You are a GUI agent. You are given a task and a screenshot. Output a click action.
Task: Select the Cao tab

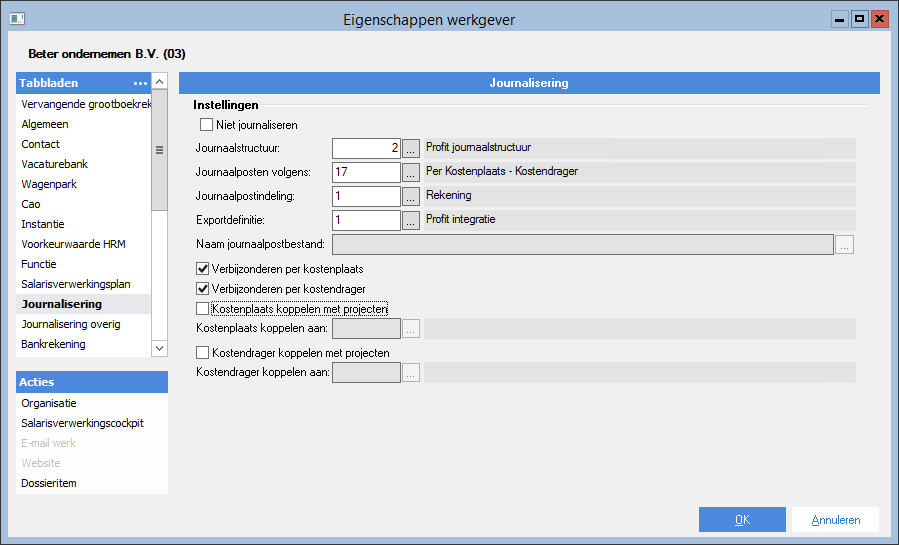pos(84,204)
